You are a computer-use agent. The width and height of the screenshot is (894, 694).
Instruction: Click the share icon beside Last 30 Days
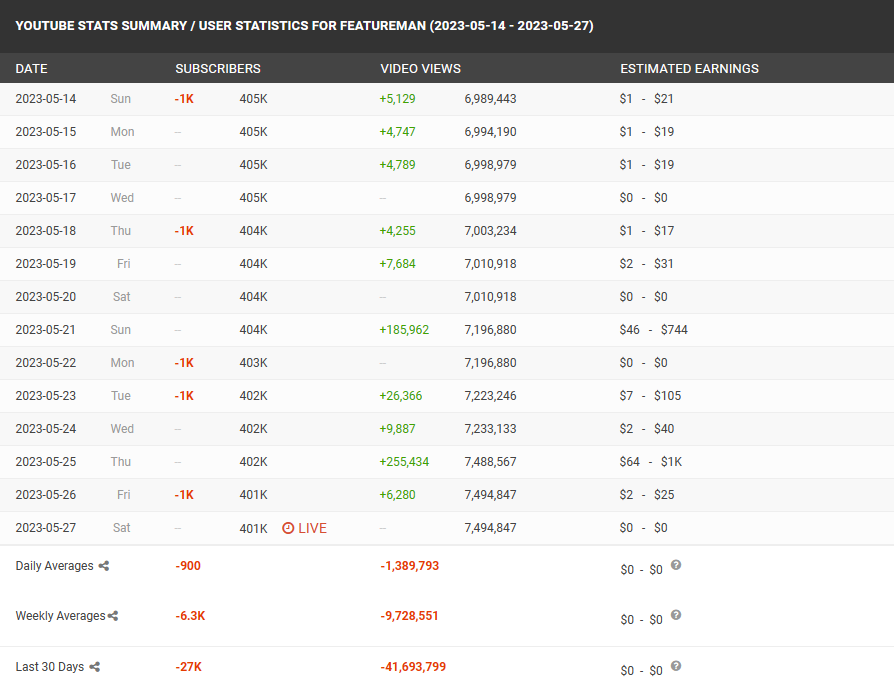(95, 667)
